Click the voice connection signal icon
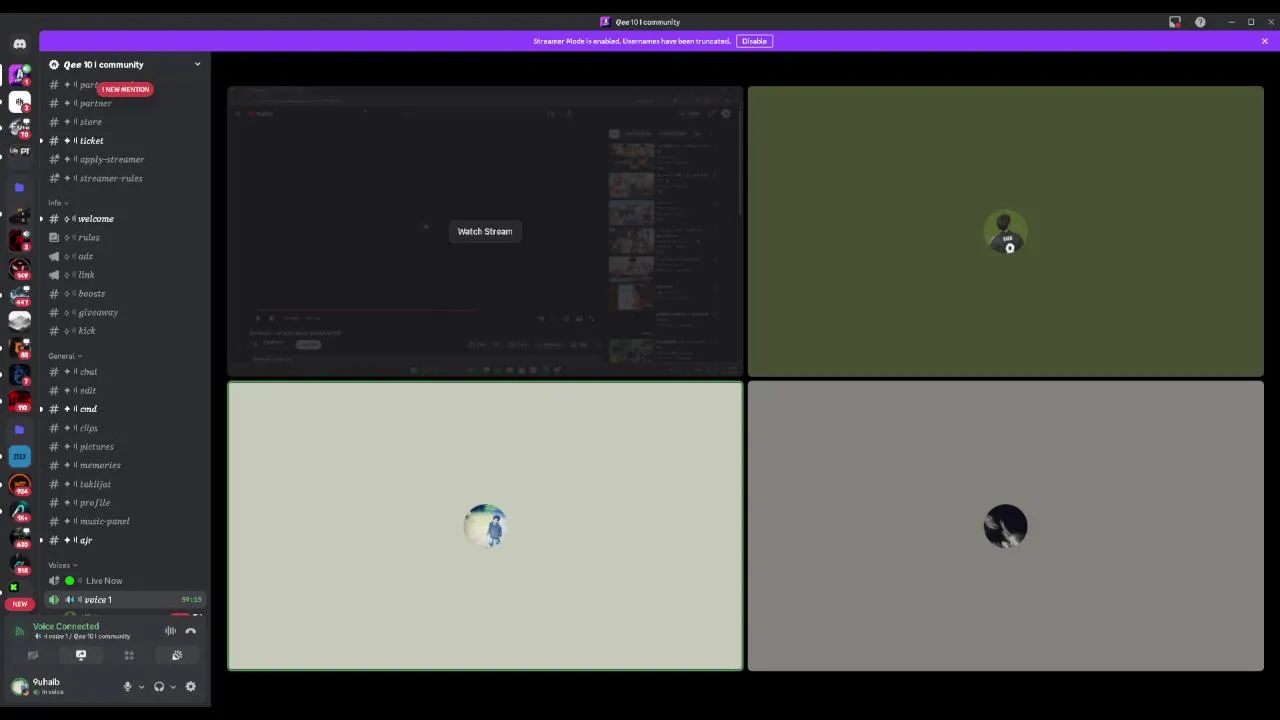This screenshot has height=720, width=1280. point(19,631)
